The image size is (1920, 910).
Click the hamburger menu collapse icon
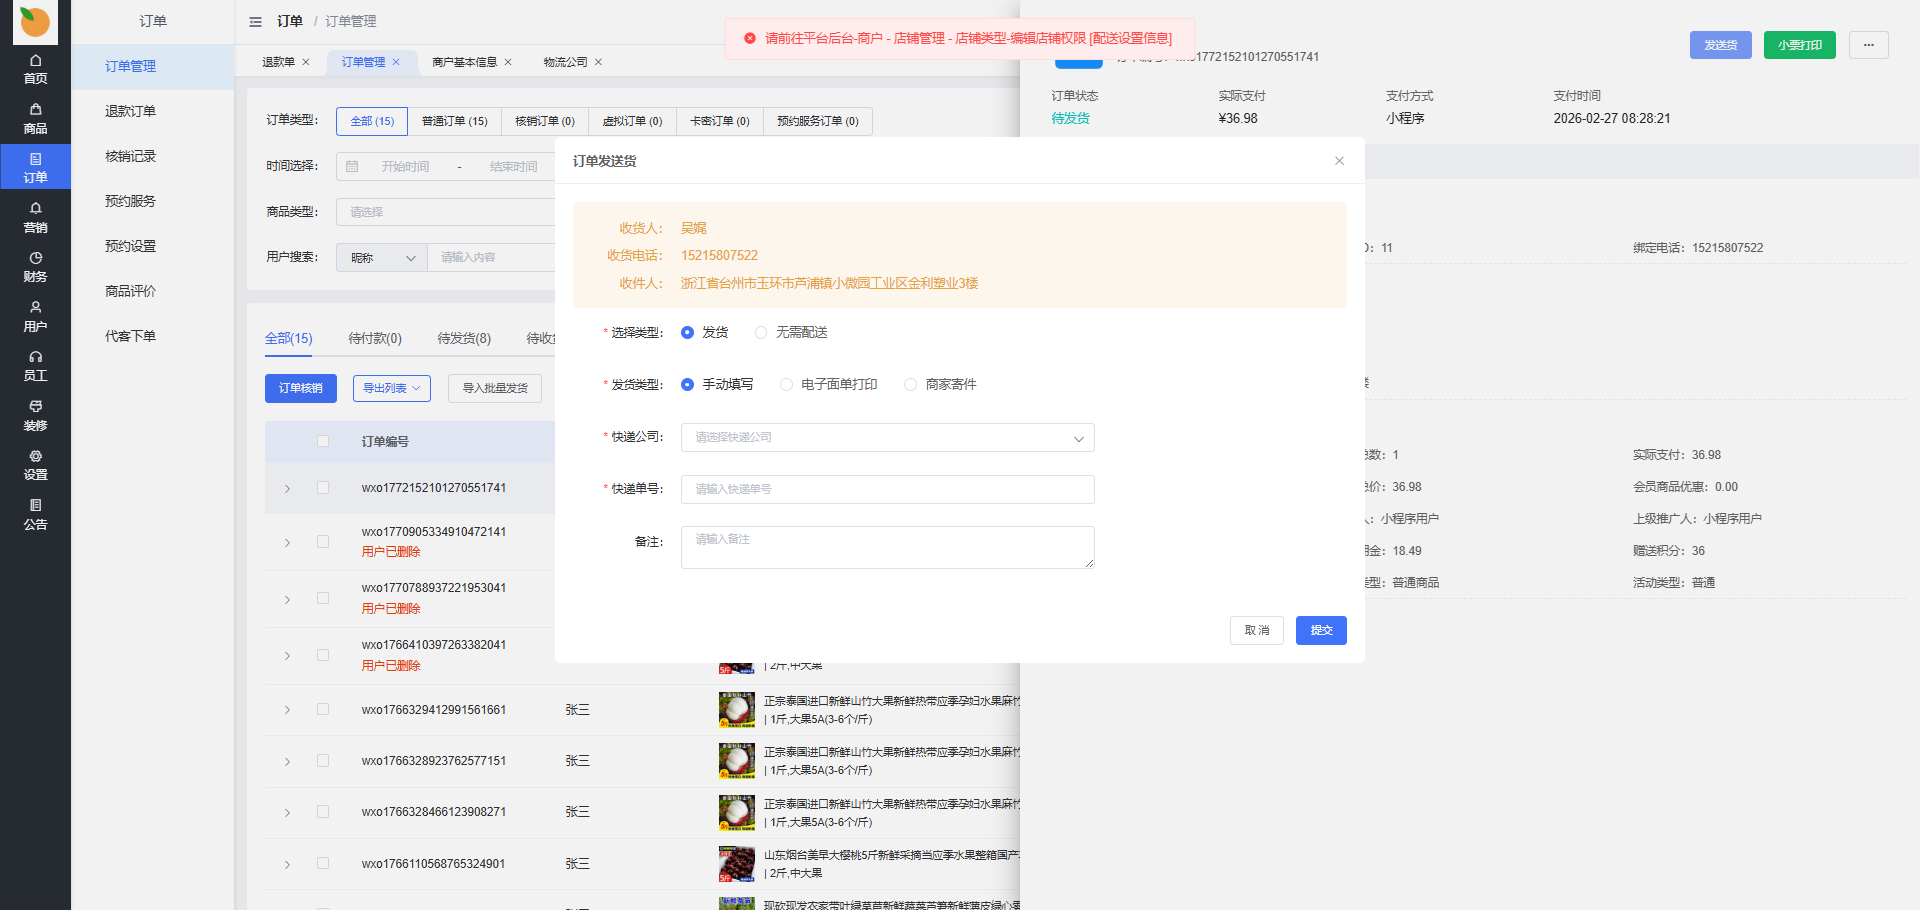click(x=255, y=22)
